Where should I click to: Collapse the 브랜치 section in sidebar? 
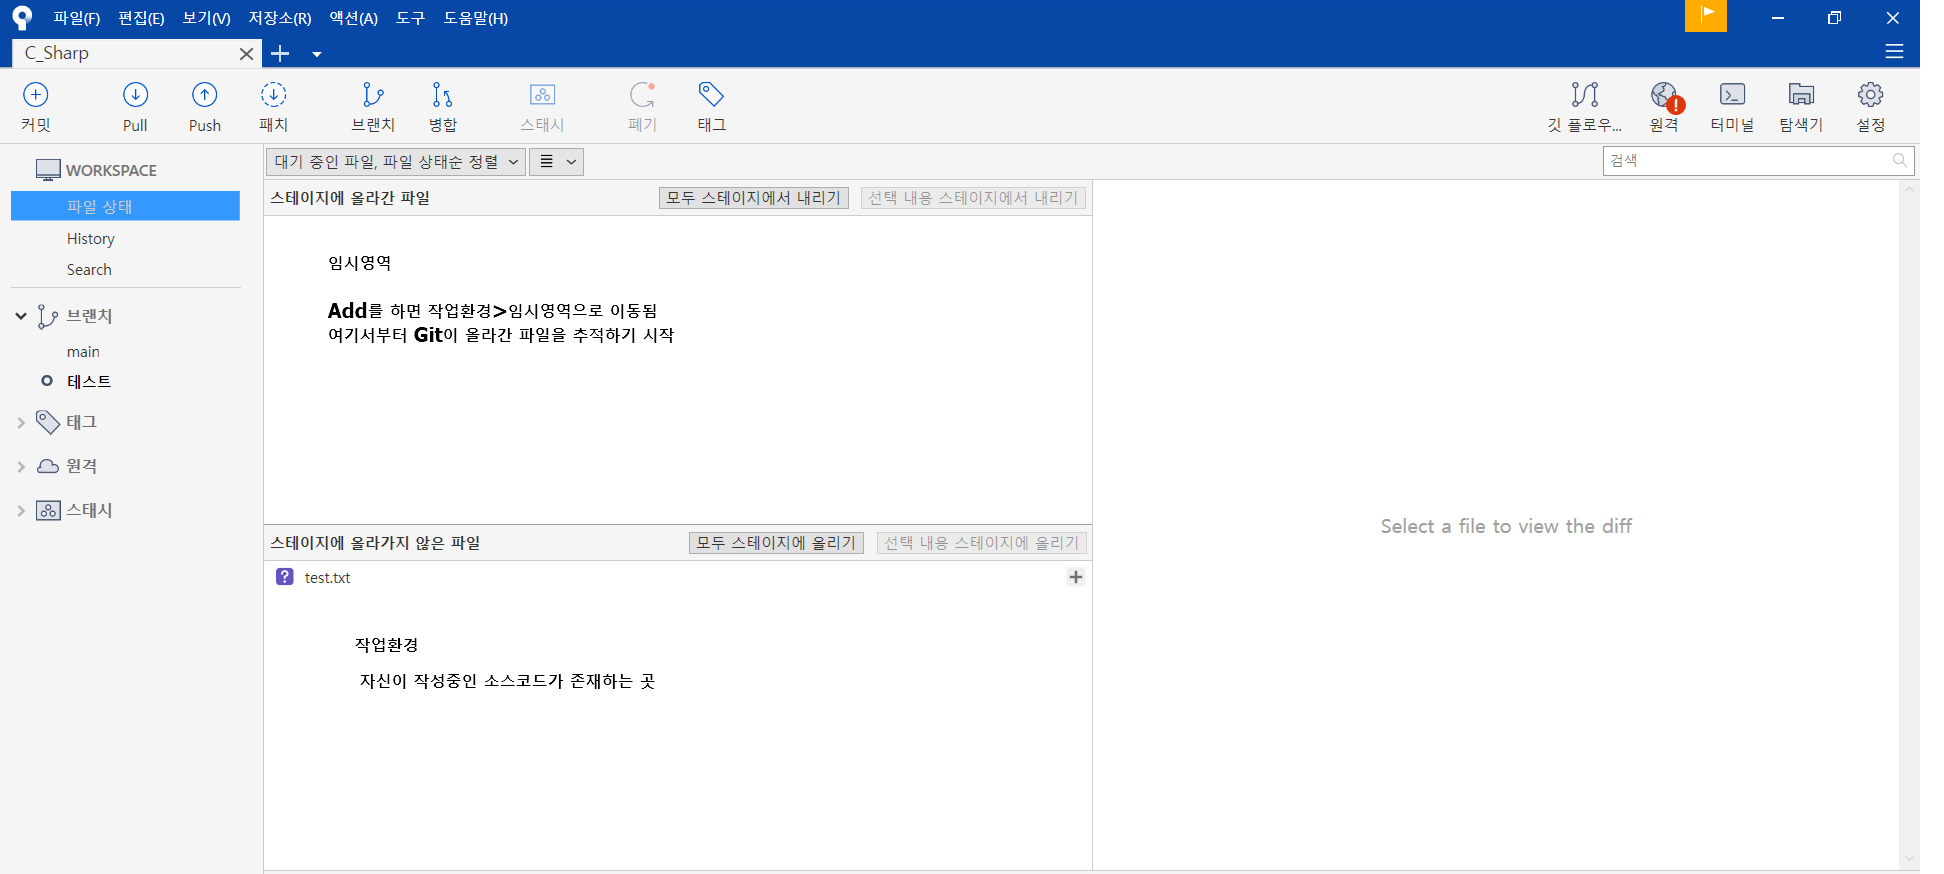[x=21, y=316]
